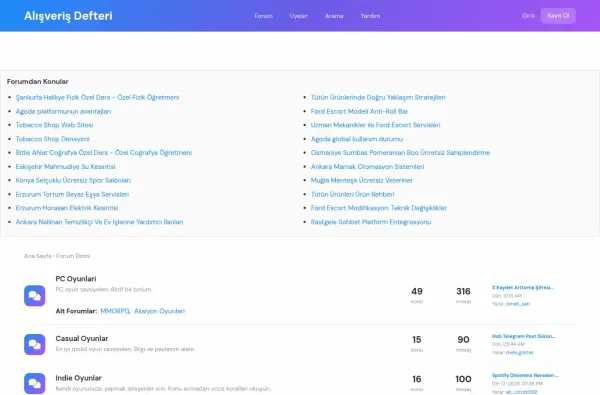Open Muğla Menteşe Ücretsiz Veteriner topic
600x395 pixels.
click(x=362, y=180)
